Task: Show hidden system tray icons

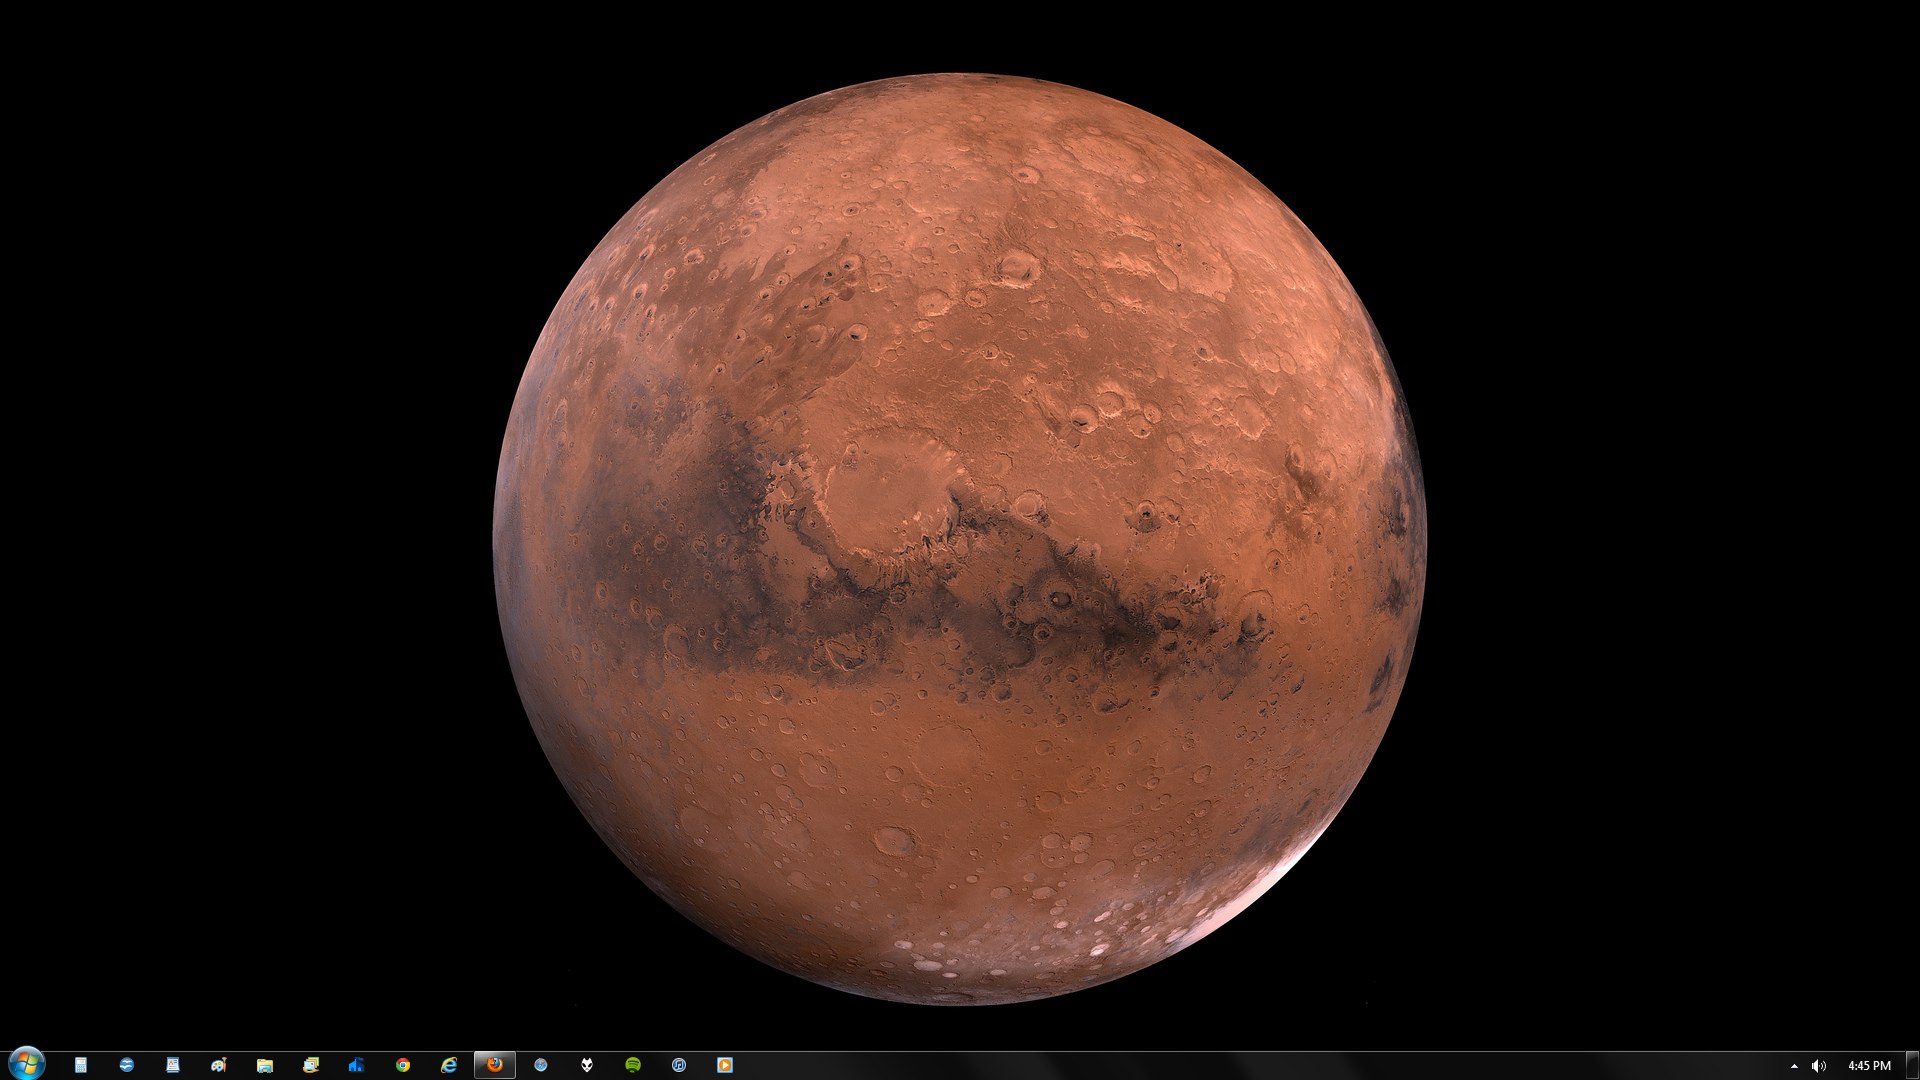Action: coord(1794,1066)
